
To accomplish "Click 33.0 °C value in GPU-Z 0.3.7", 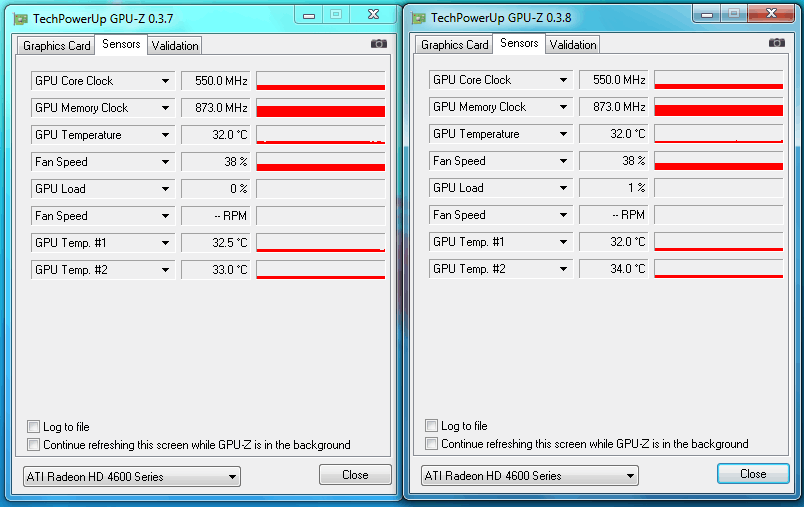I will pos(216,270).
